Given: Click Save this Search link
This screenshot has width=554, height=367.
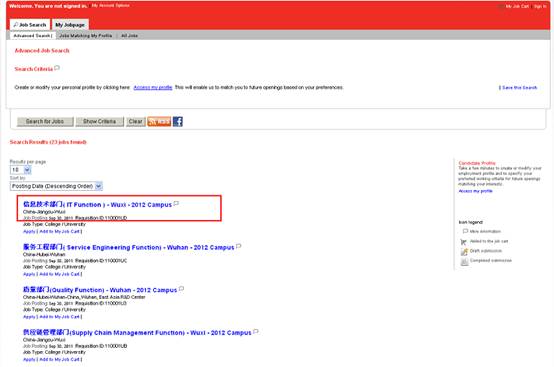Looking at the screenshot, I should point(519,88).
